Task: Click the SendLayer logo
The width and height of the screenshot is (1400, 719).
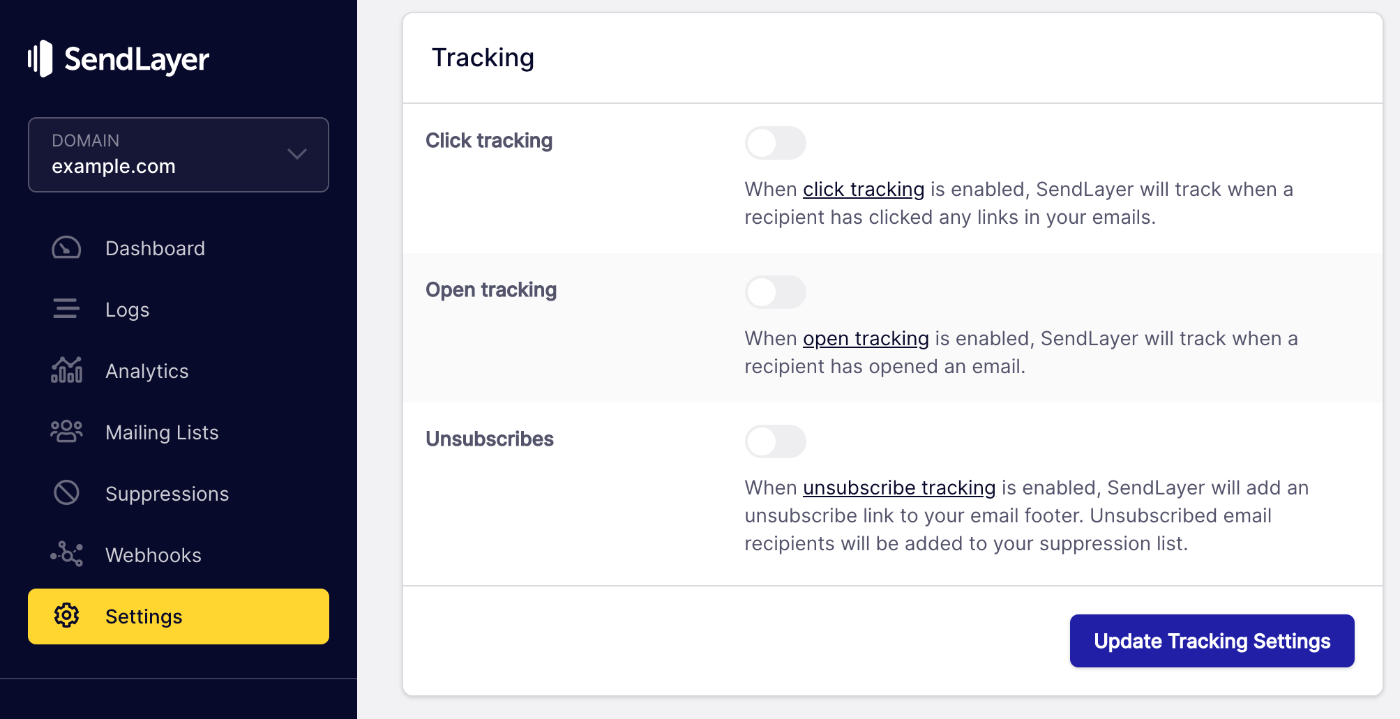Action: (118, 58)
